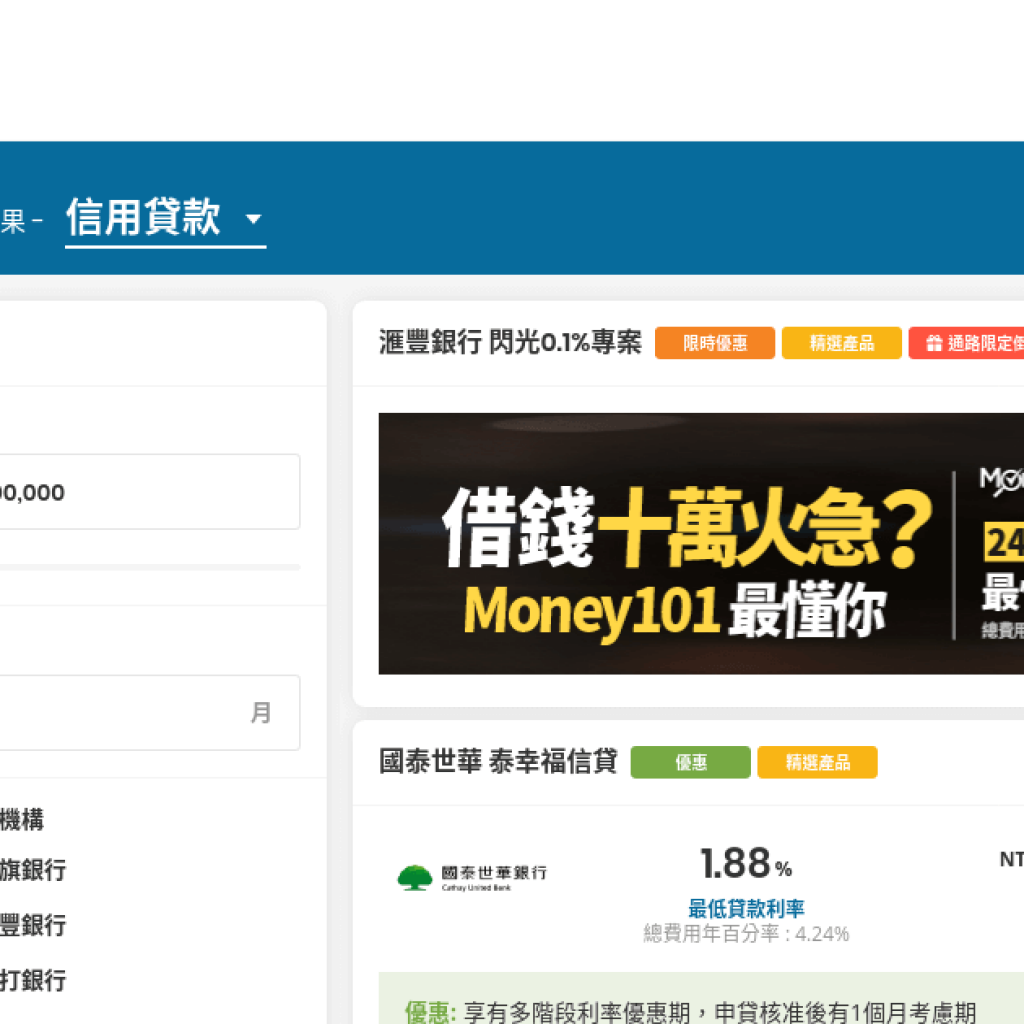Toggle the 打銀行 bank filter option
The height and width of the screenshot is (1024, 1024).
pyautogui.click(x=32, y=980)
